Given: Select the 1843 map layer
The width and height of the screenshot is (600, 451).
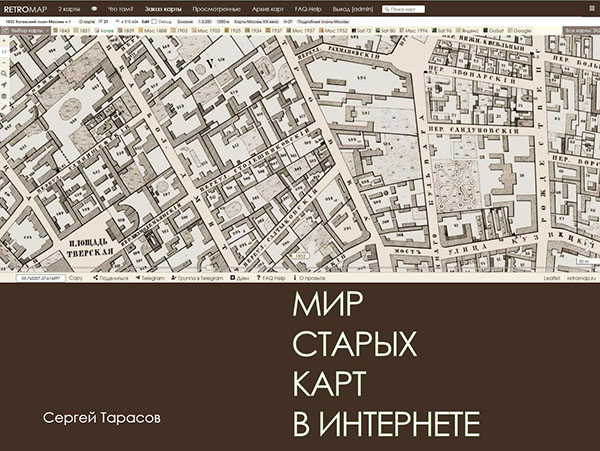Looking at the screenshot, I should [x=61, y=31].
